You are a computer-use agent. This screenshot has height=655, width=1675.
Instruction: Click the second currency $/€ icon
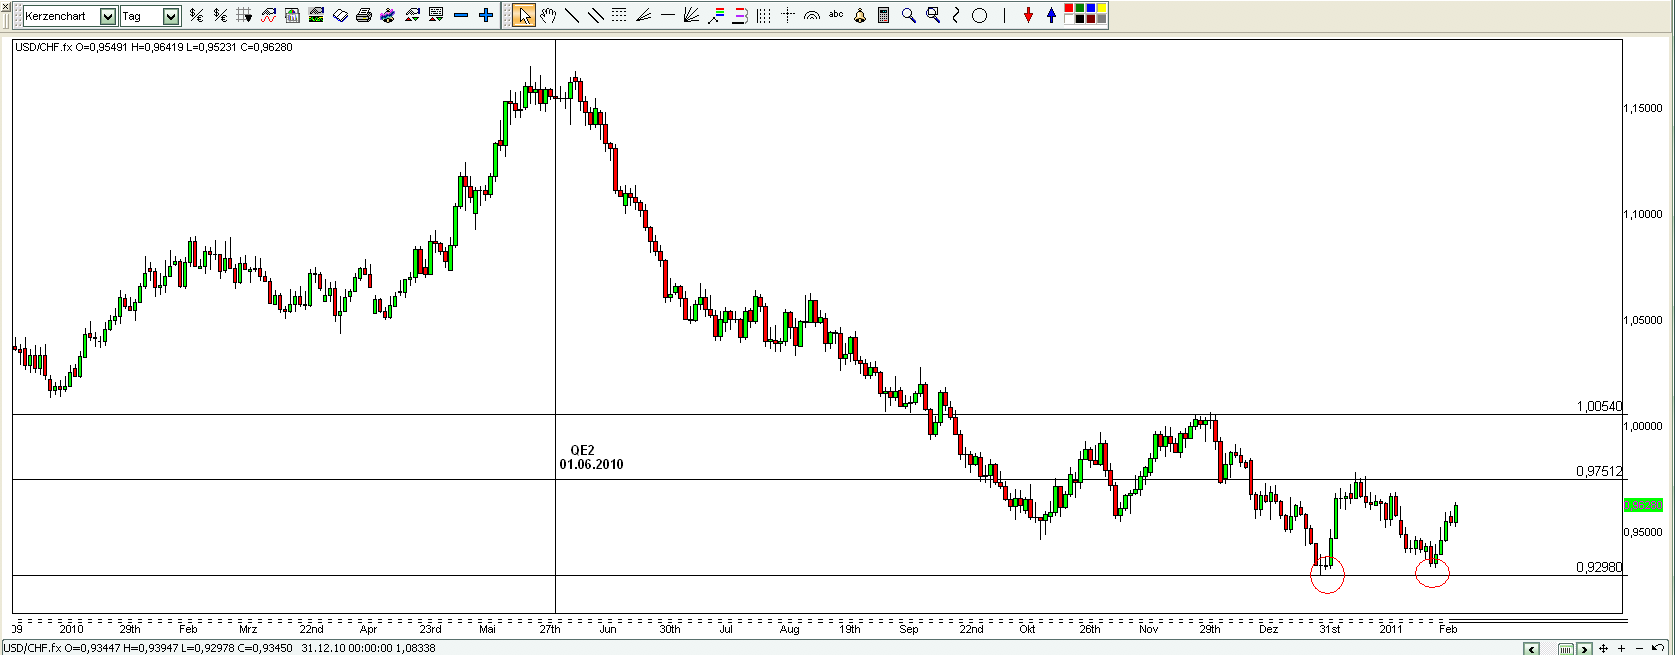click(220, 15)
